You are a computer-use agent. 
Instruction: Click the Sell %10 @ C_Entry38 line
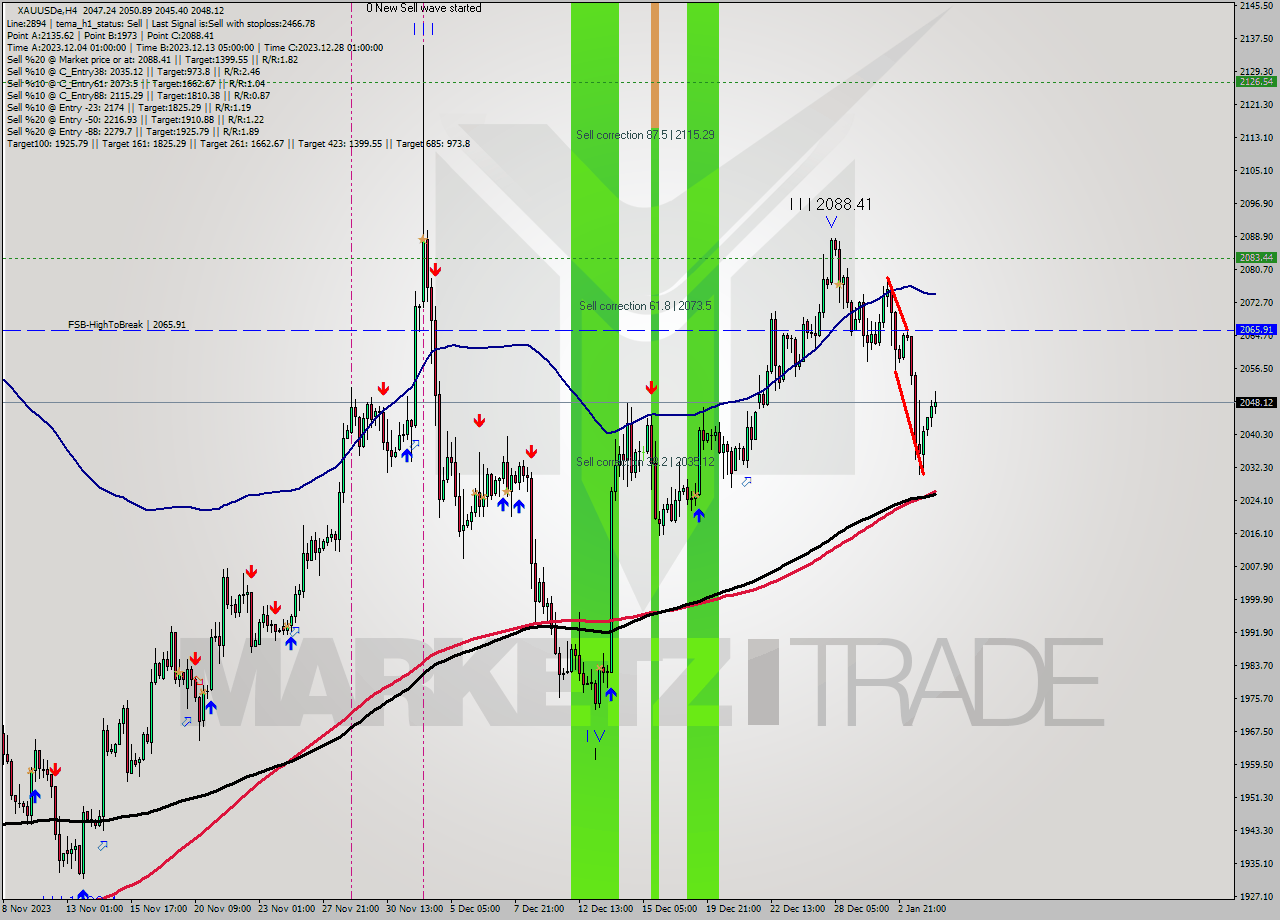133,71
